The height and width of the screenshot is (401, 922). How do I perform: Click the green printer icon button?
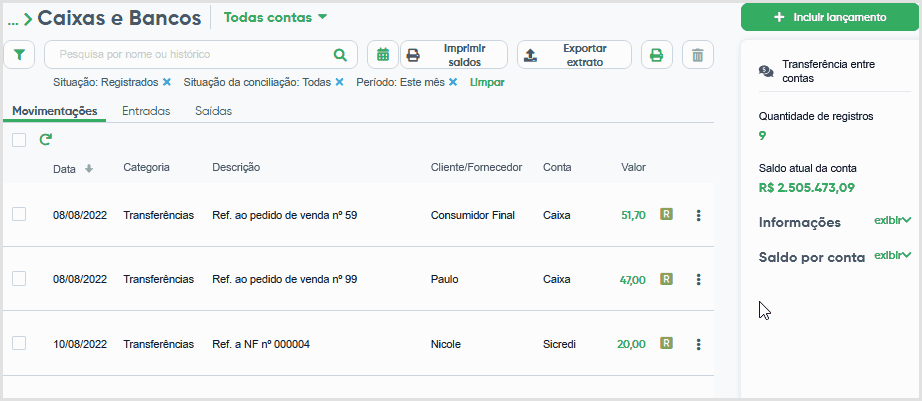[x=656, y=55]
